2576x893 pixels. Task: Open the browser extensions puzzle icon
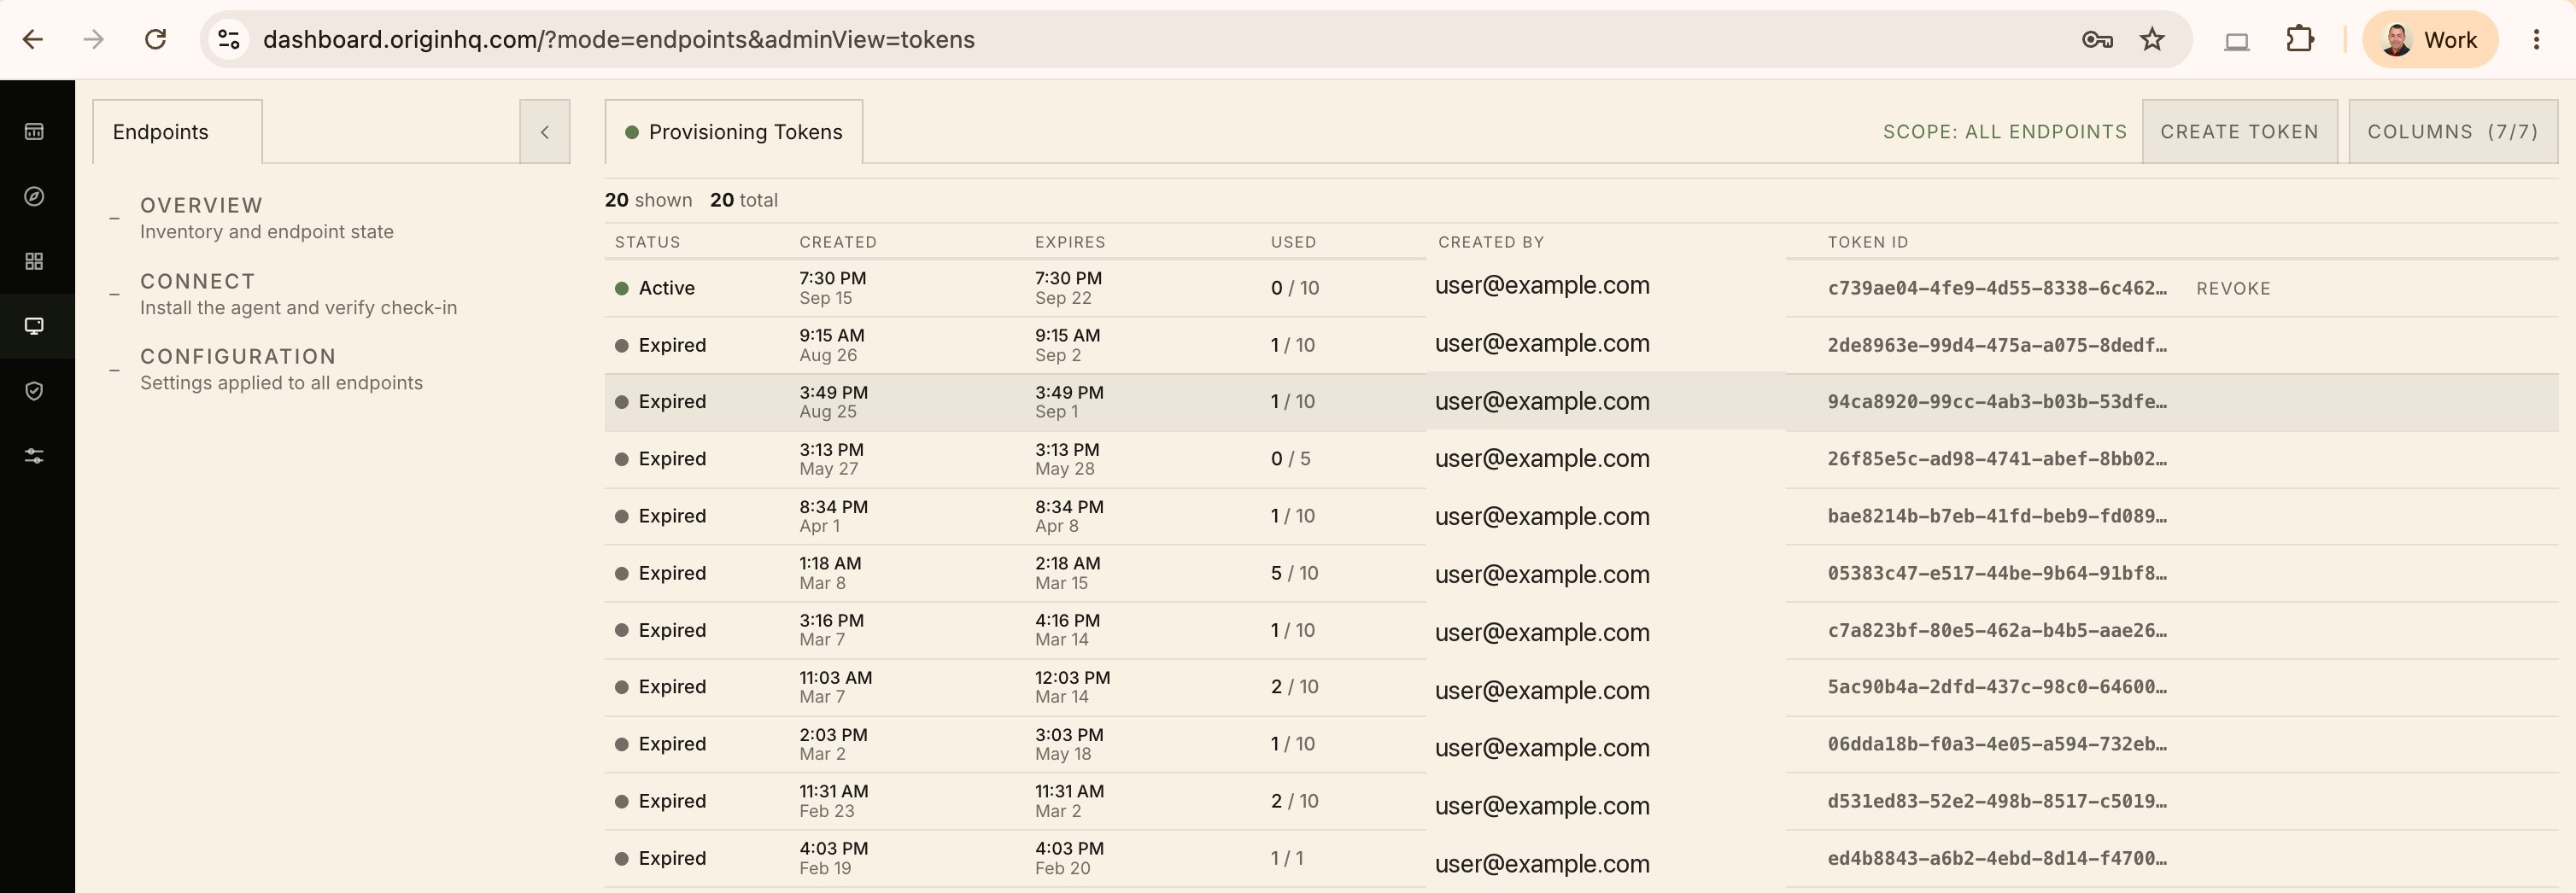(x=2300, y=39)
